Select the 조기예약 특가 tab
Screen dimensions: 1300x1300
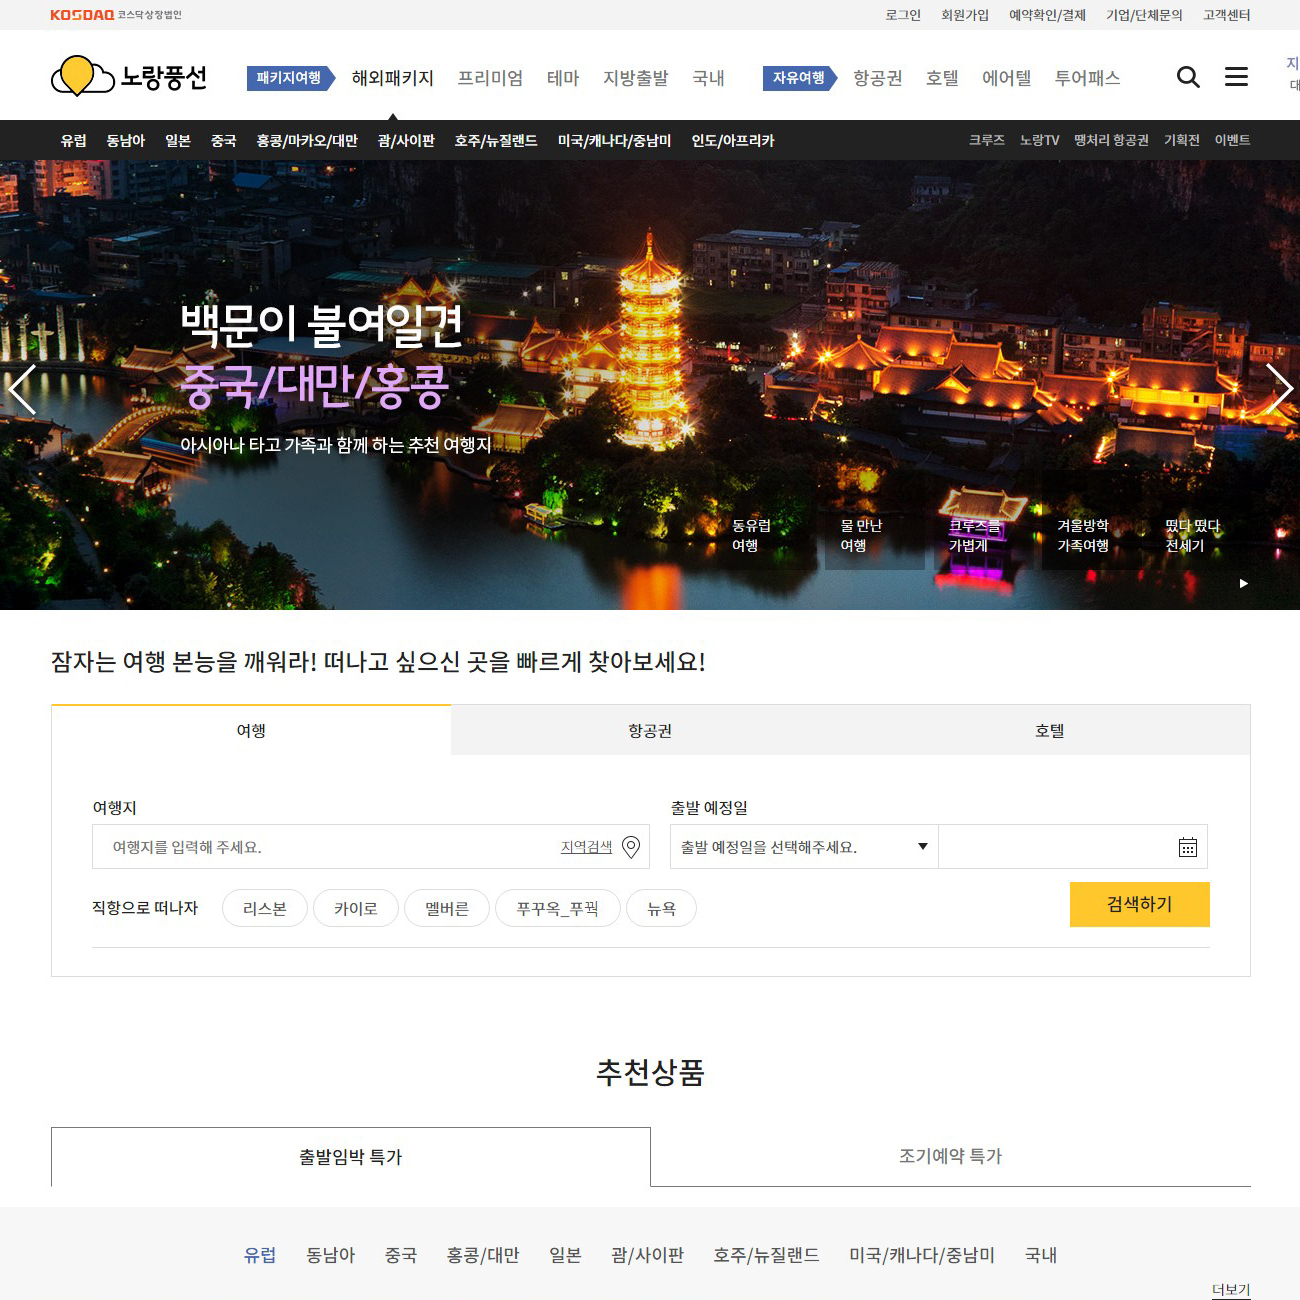tap(950, 1157)
